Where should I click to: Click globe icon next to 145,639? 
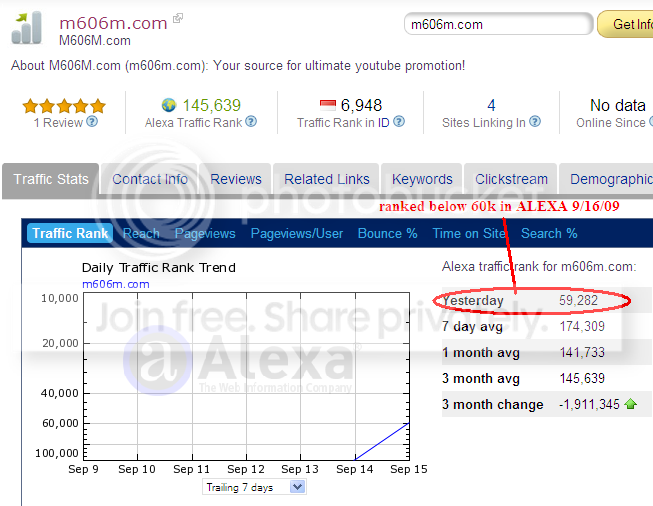tap(169, 105)
